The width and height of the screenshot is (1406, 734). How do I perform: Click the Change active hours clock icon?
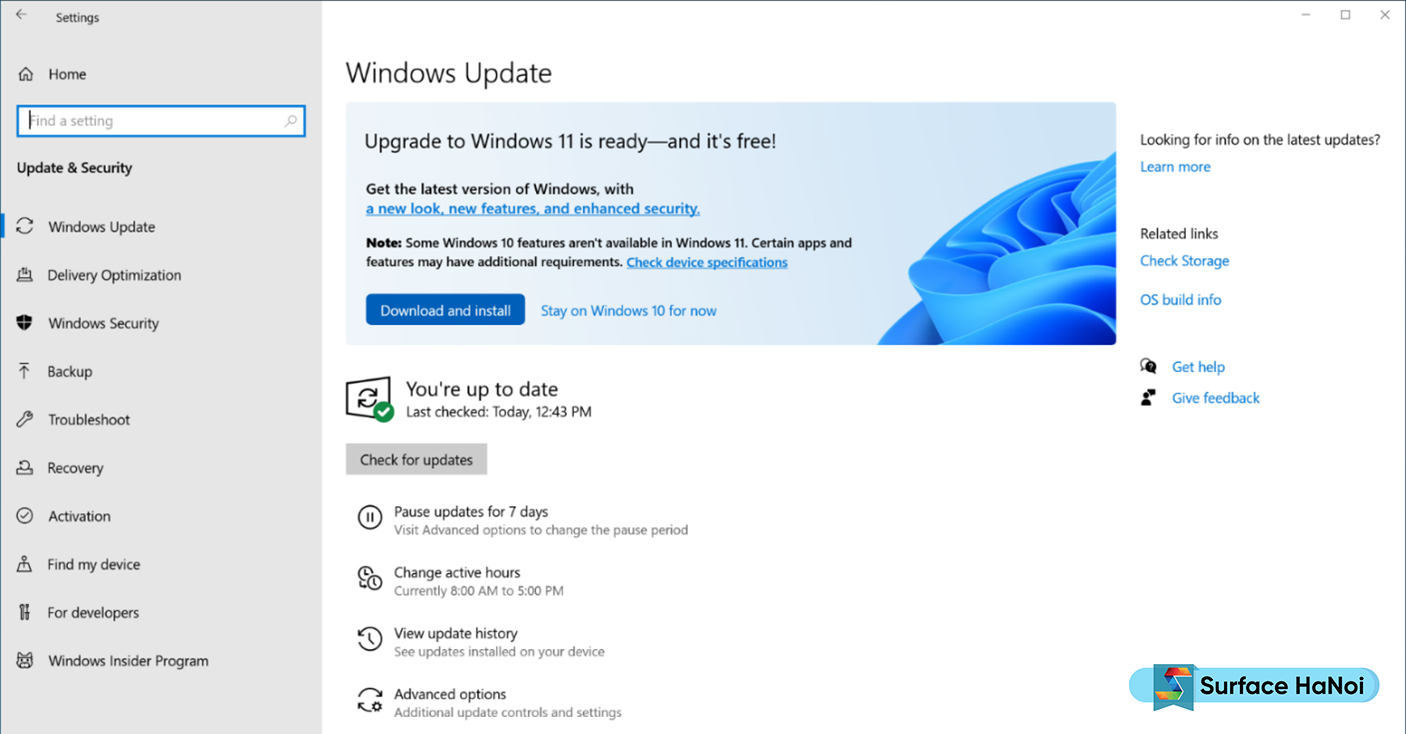370,578
